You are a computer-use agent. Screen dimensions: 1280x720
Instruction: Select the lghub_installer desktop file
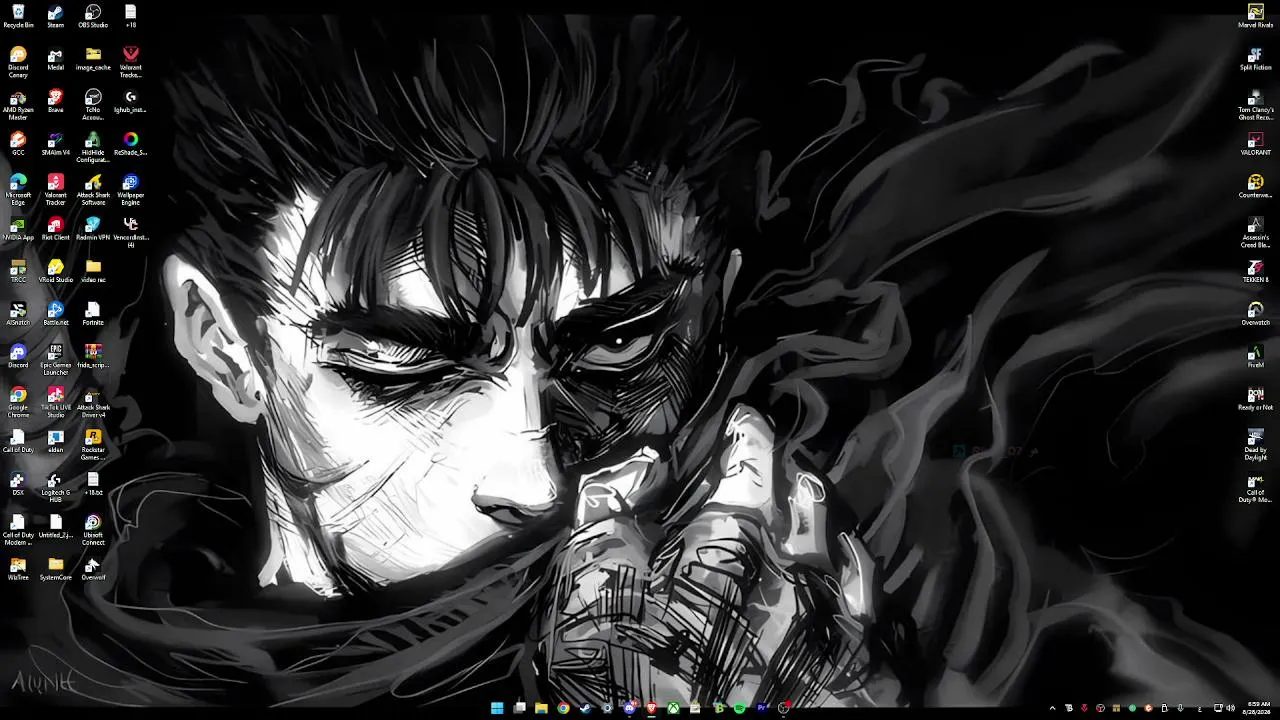tap(130, 102)
